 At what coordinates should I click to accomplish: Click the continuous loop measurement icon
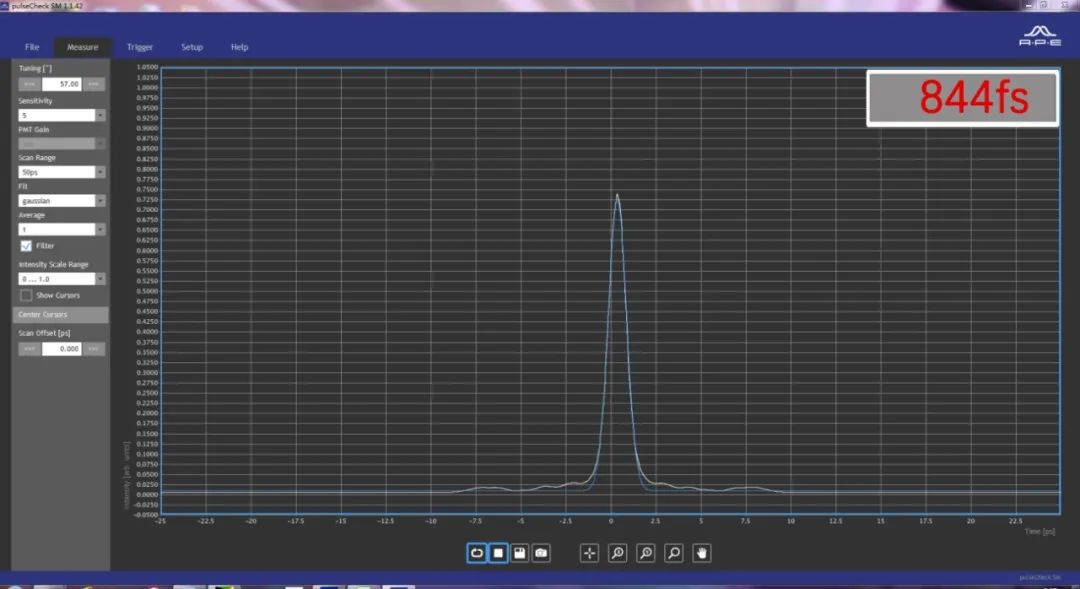click(x=477, y=553)
